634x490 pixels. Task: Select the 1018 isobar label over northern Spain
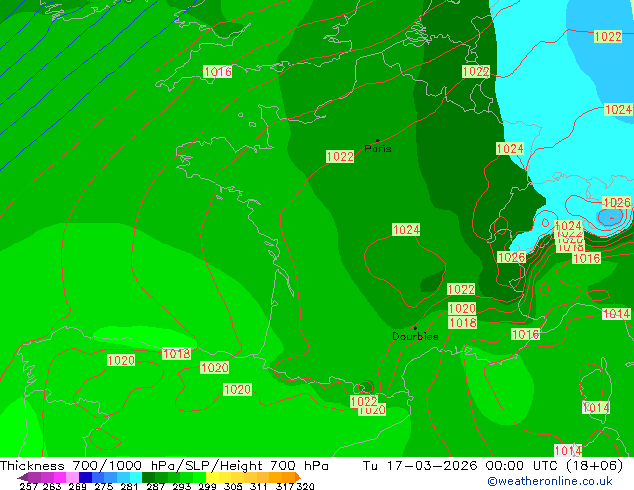(176, 354)
